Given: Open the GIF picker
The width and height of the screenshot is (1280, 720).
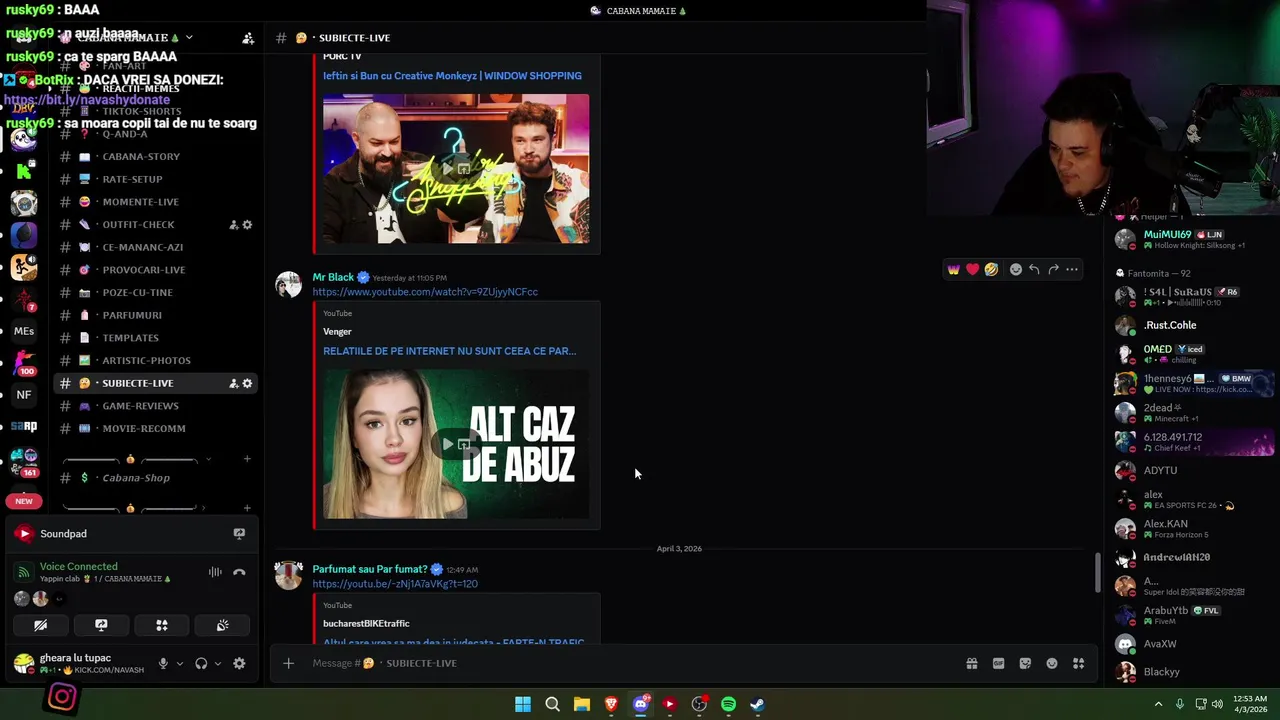Looking at the screenshot, I should [998, 663].
